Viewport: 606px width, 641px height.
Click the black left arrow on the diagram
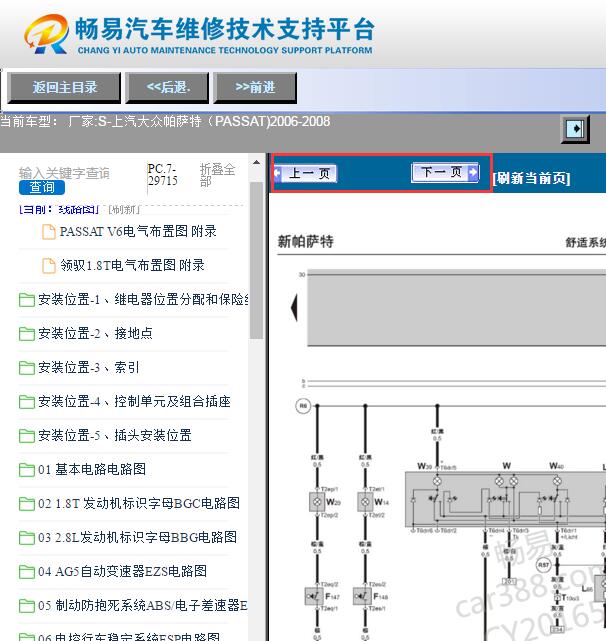point(294,307)
